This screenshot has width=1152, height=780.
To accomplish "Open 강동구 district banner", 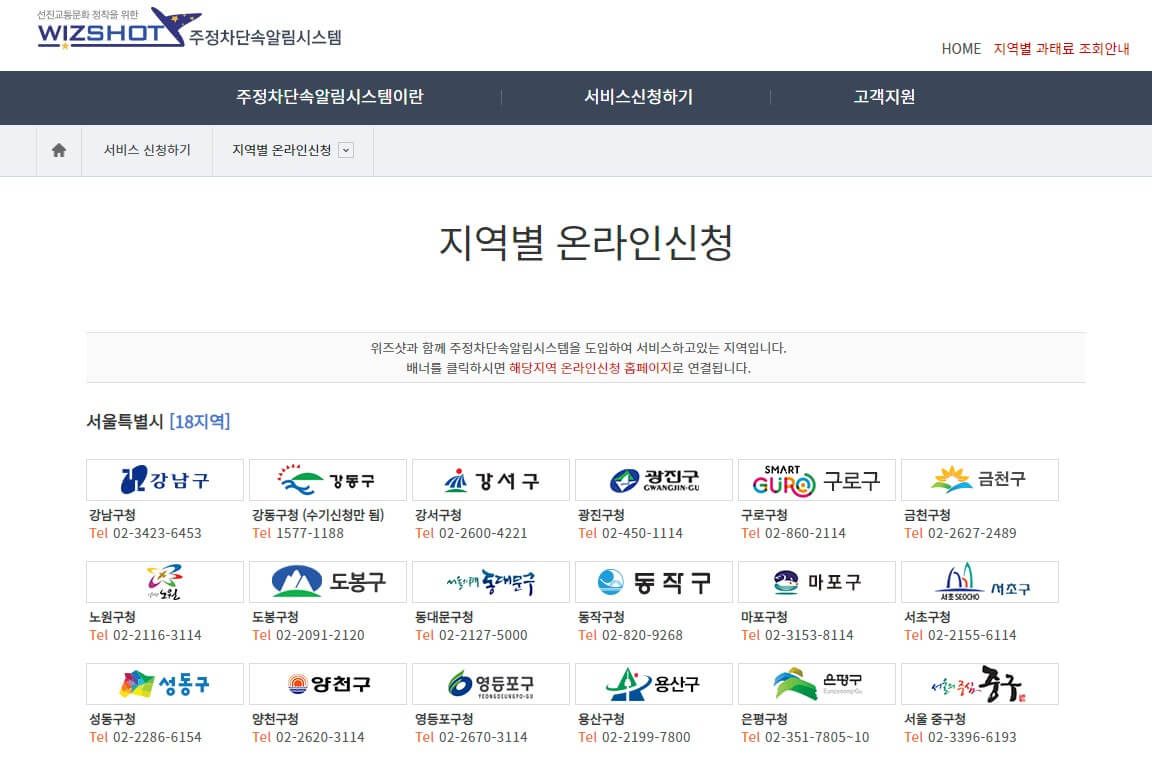I will coord(328,480).
